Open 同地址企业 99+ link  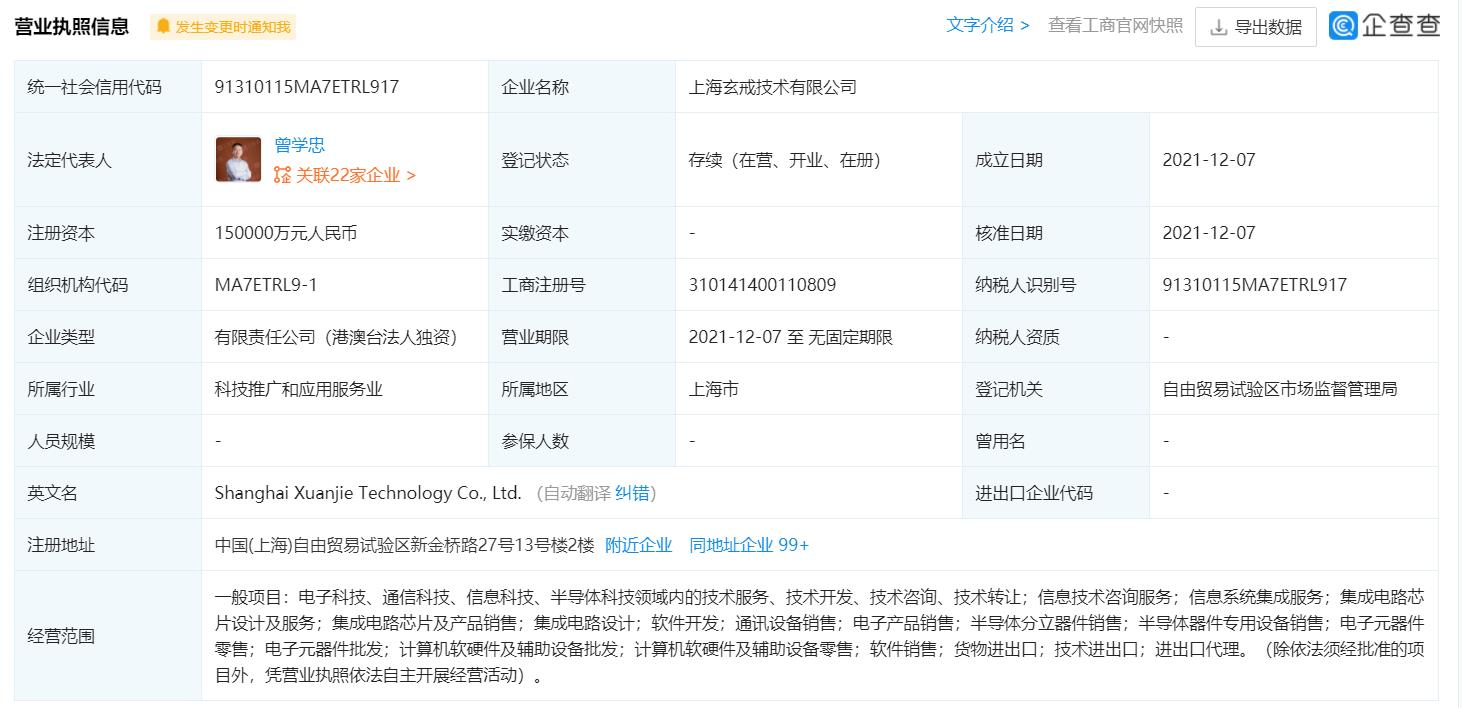[749, 545]
